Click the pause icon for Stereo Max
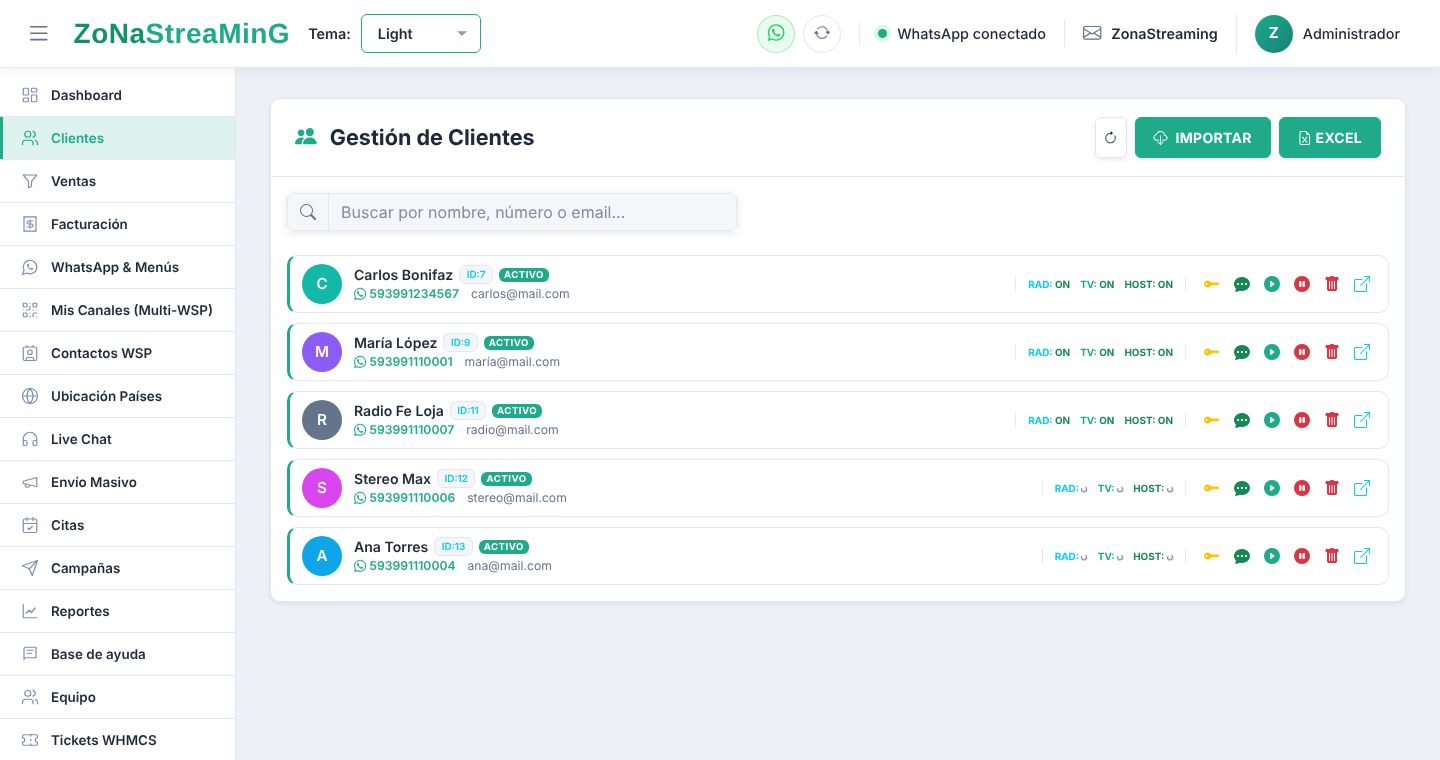 click(1302, 488)
